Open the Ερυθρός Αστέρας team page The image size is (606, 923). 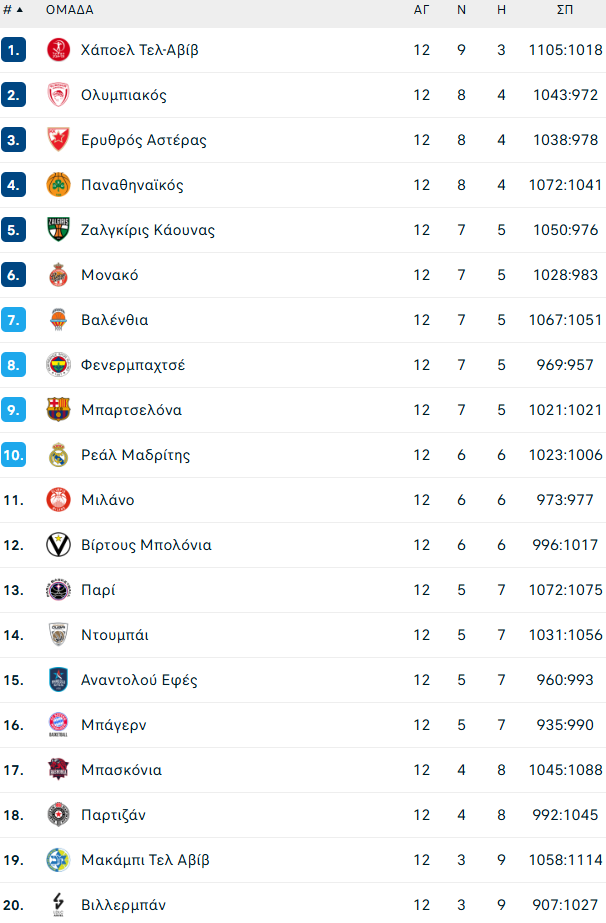[x=143, y=140]
